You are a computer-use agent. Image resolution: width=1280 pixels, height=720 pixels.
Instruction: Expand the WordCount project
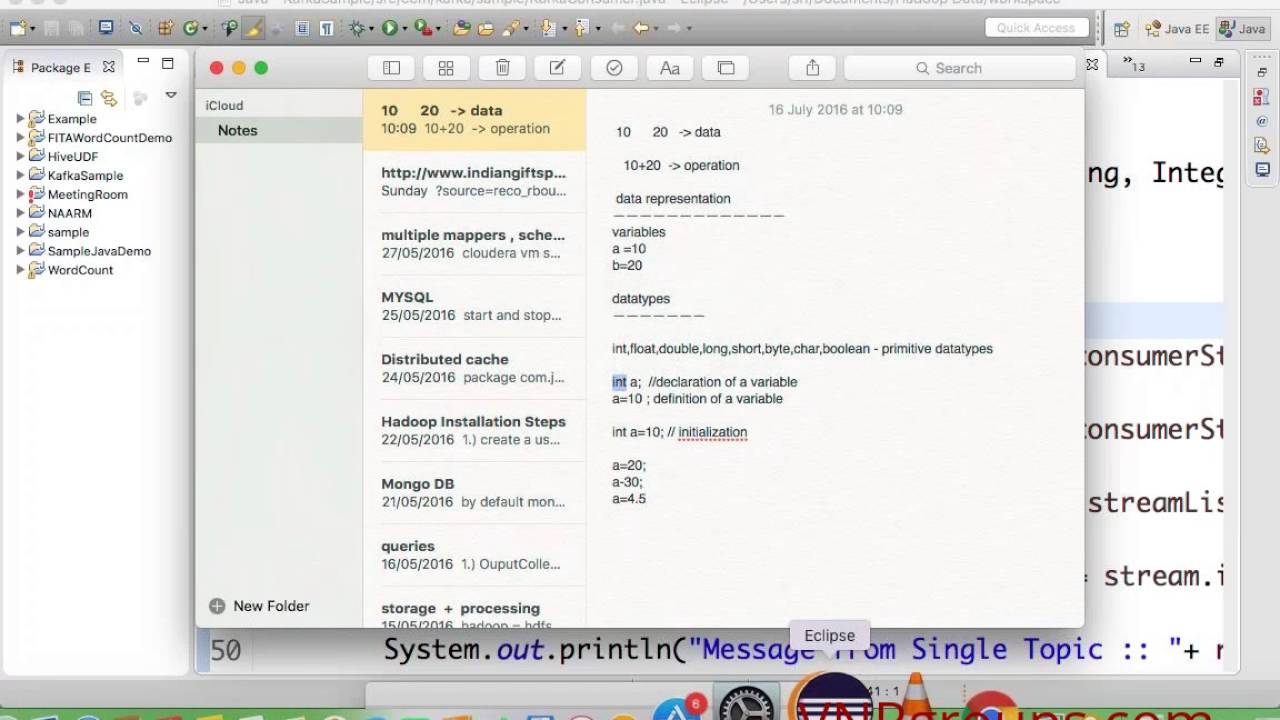20,270
